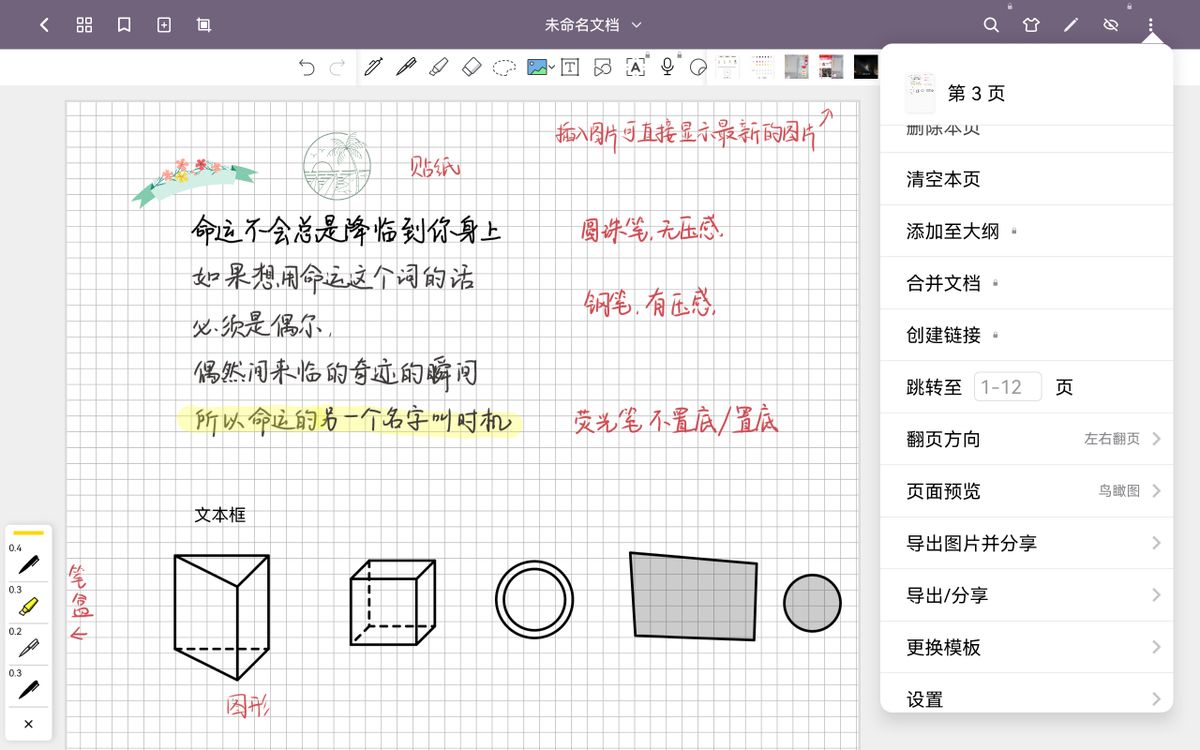
Task: Open the shapes drawing tool
Action: tap(602, 67)
